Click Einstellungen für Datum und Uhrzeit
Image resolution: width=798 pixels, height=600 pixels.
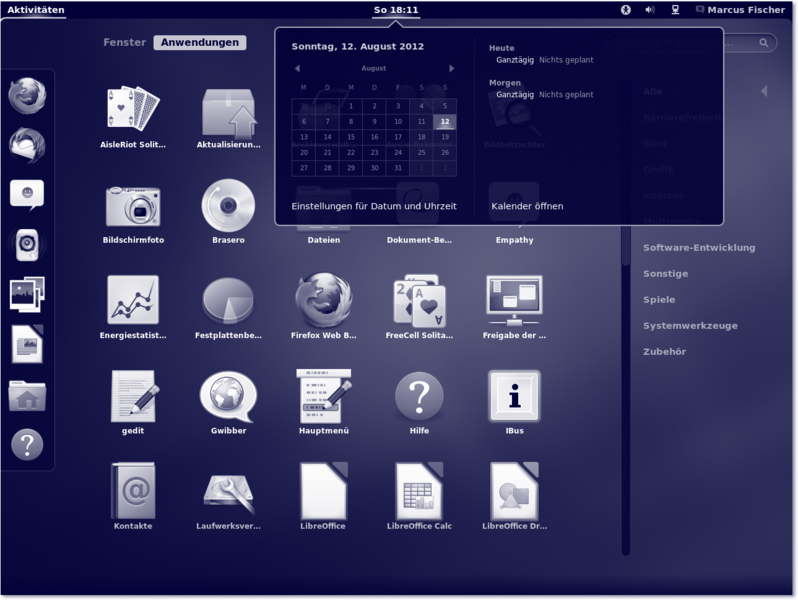(374, 206)
